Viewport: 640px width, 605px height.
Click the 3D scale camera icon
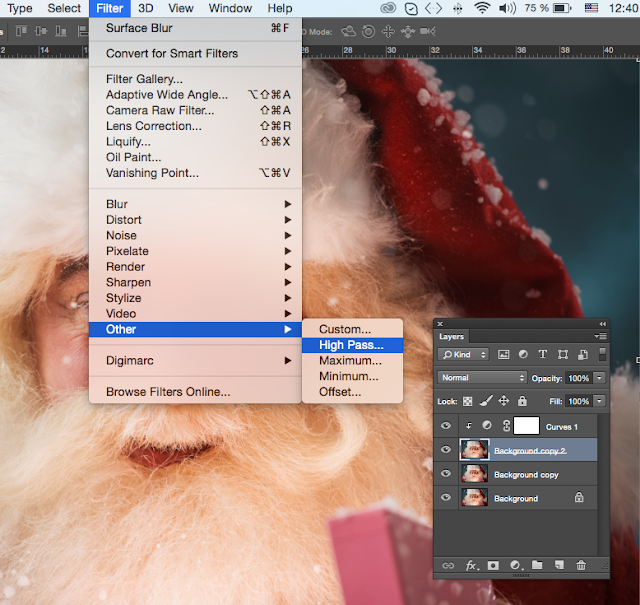(x=428, y=31)
